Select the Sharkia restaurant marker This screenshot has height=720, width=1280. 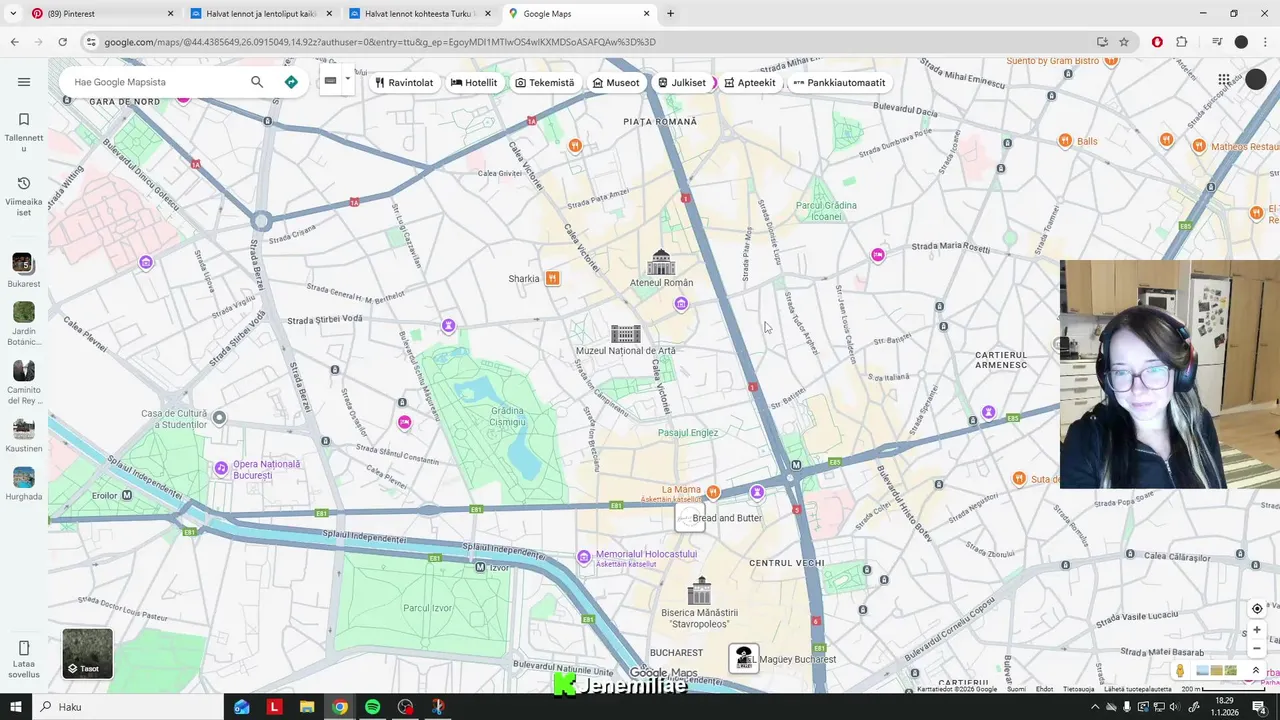[x=552, y=279]
